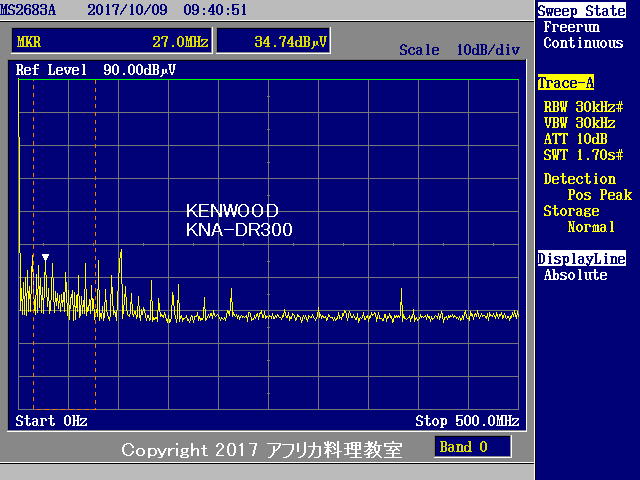Click the Stop 500.0MHz frequency label

467,421
